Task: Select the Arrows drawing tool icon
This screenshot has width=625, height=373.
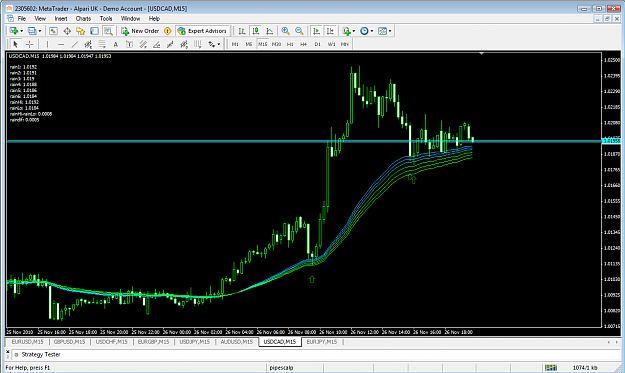Action: click(x=211, y=44)
